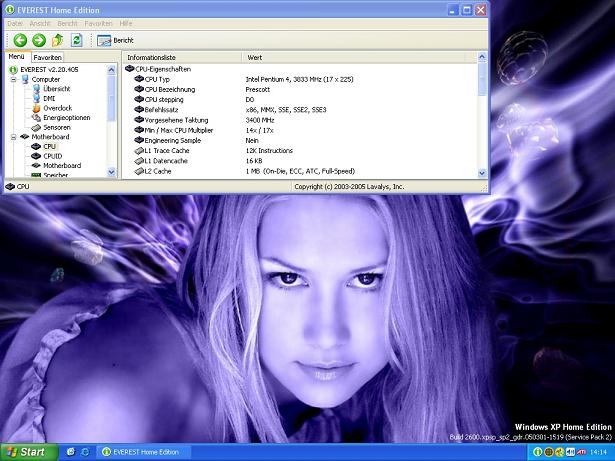Click the first quick launch icon
Screen dimensions: 615x461
point(71,452)
